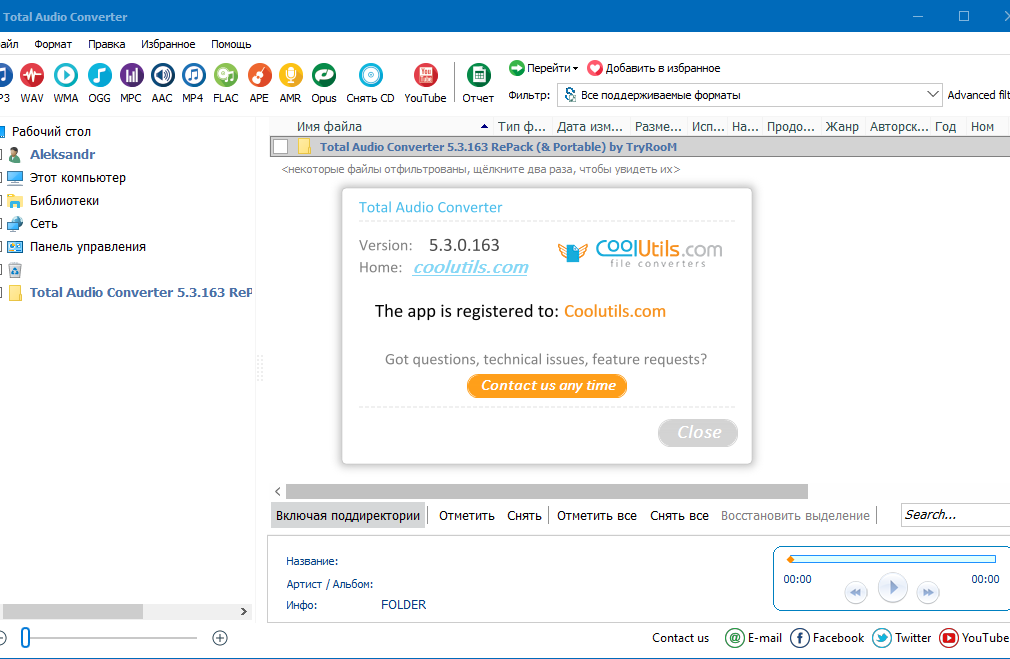The height and width of the screenshot is (659, 1010).
Task: Click the thumbnail zoom slider handle
Action: click(26, 638)
